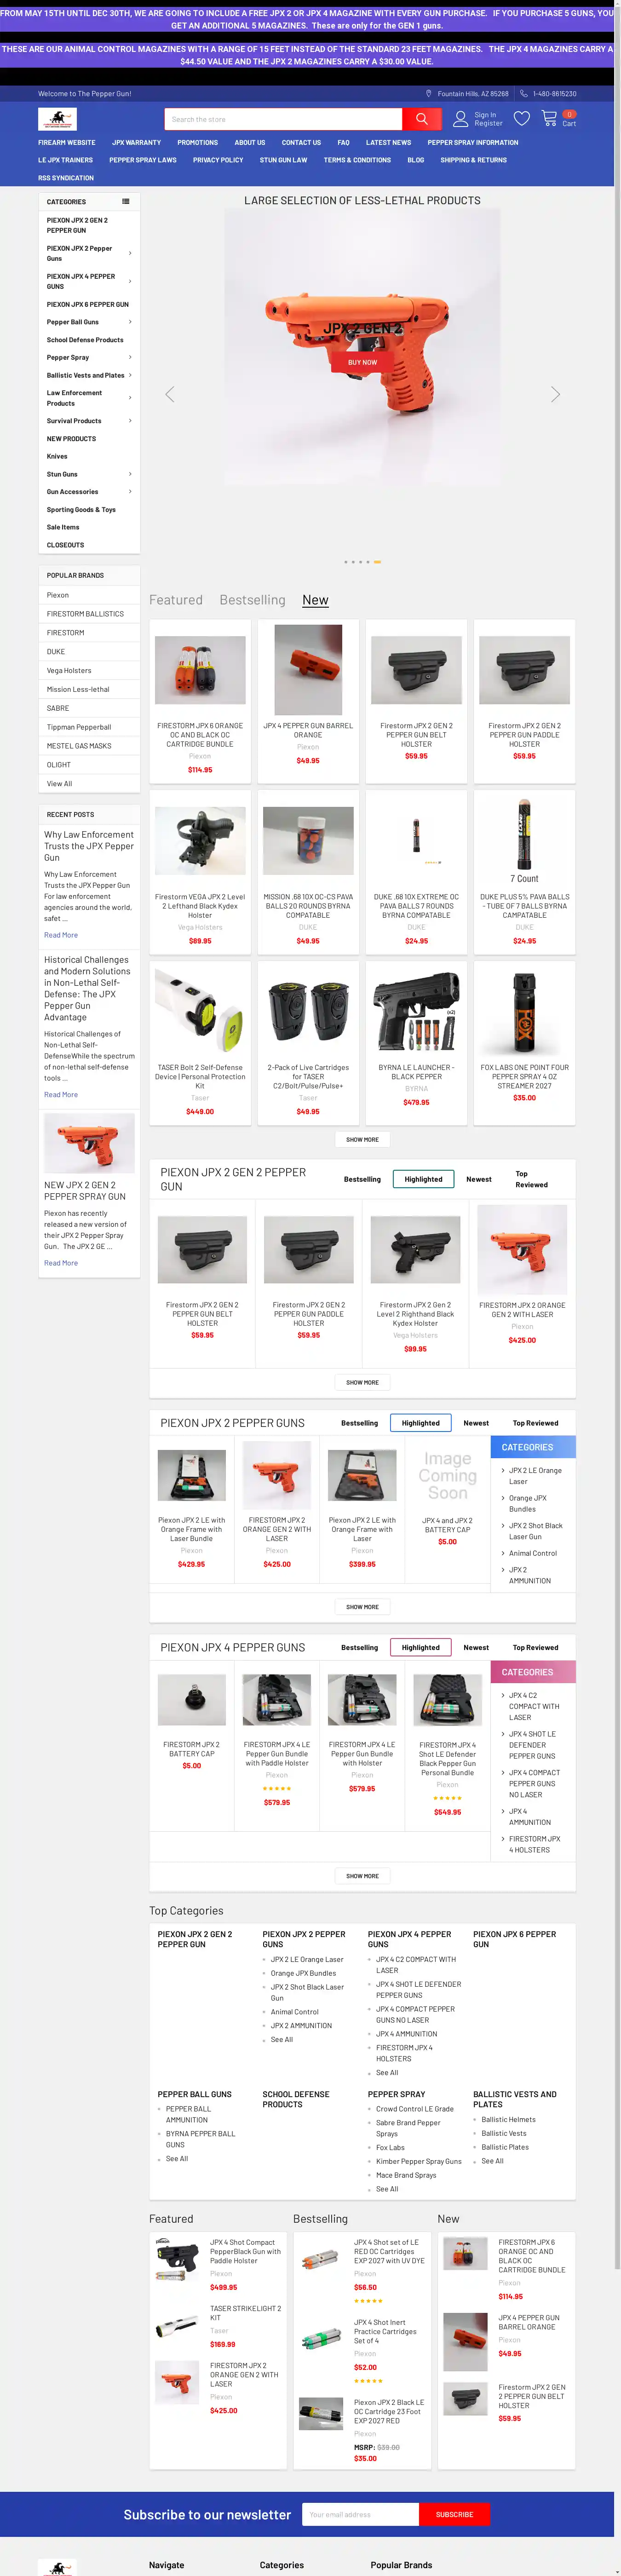Click The Pepper Gun store logo
Screen dimensions: 621x2576
[x=57, y=119]
